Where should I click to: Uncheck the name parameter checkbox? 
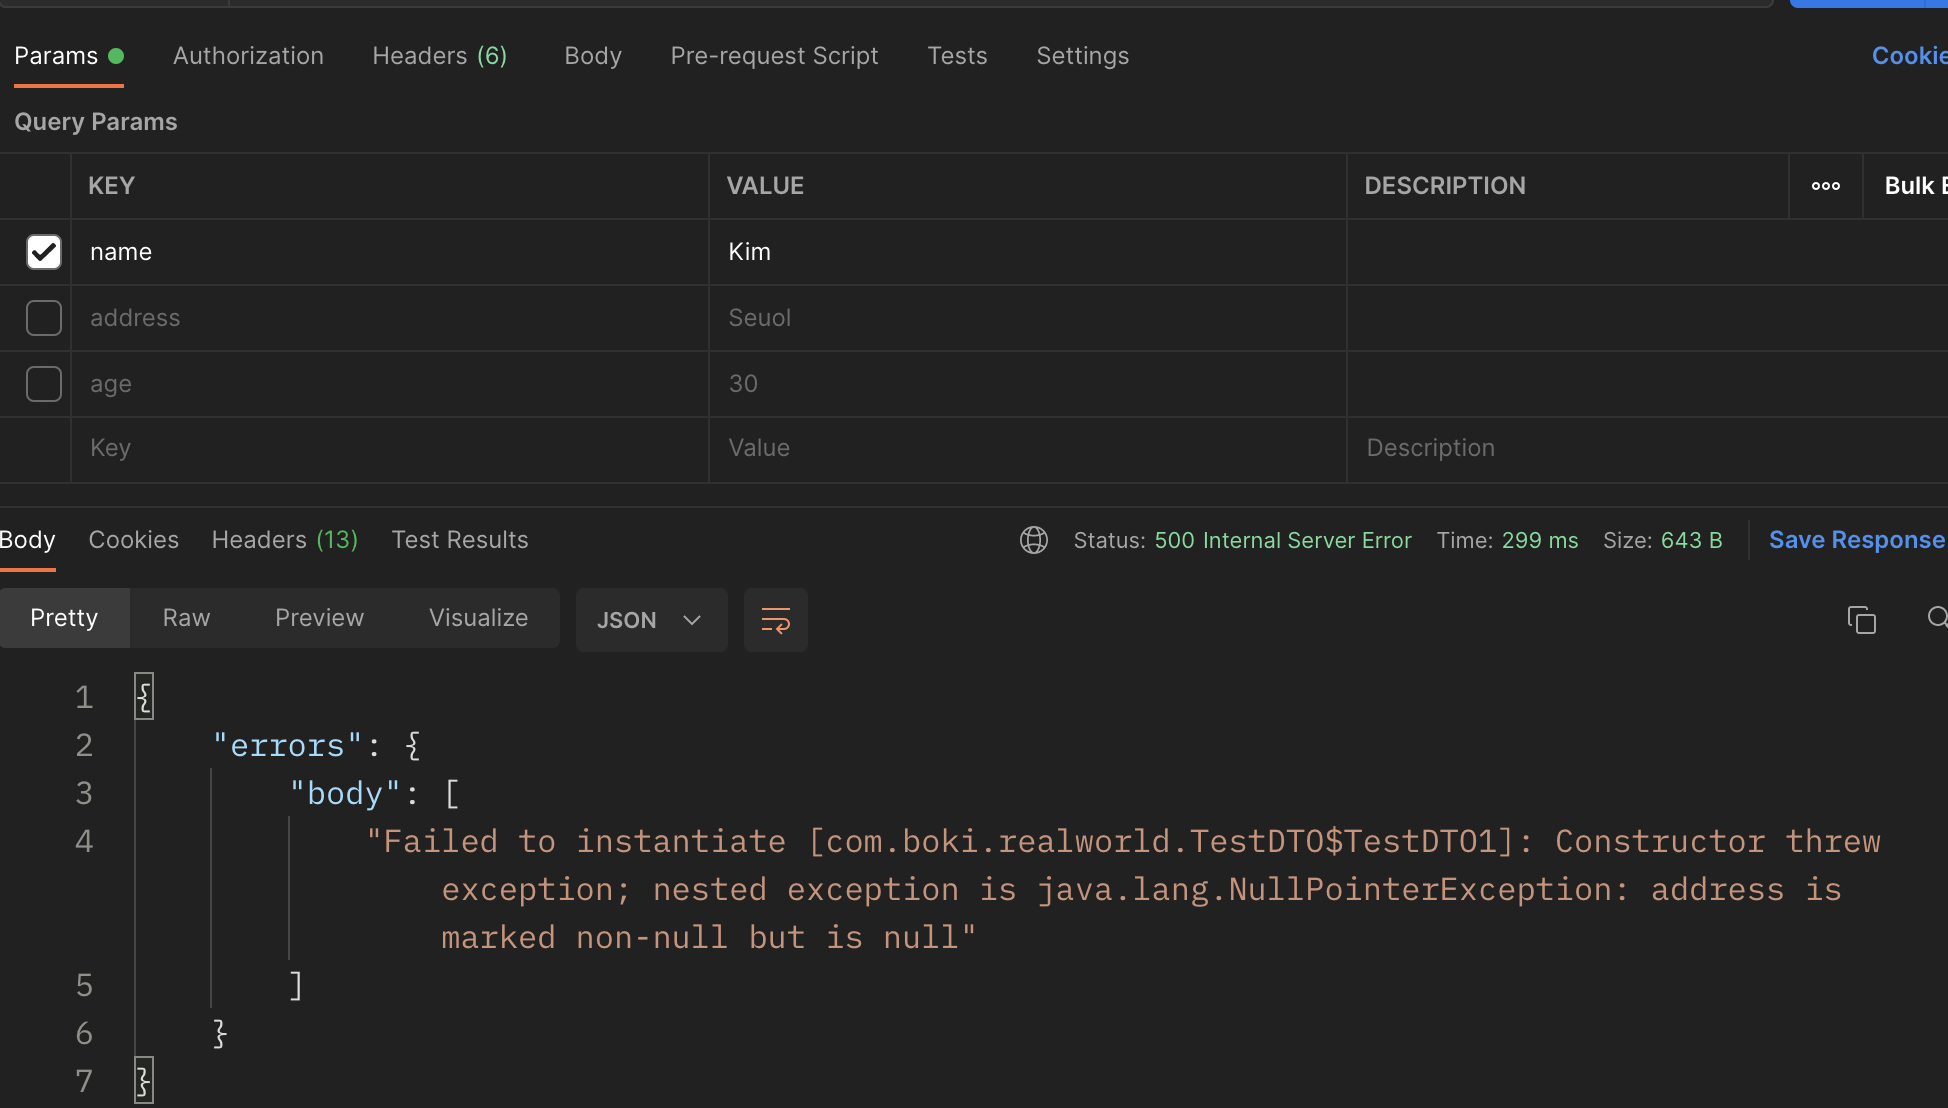(44, 252)
